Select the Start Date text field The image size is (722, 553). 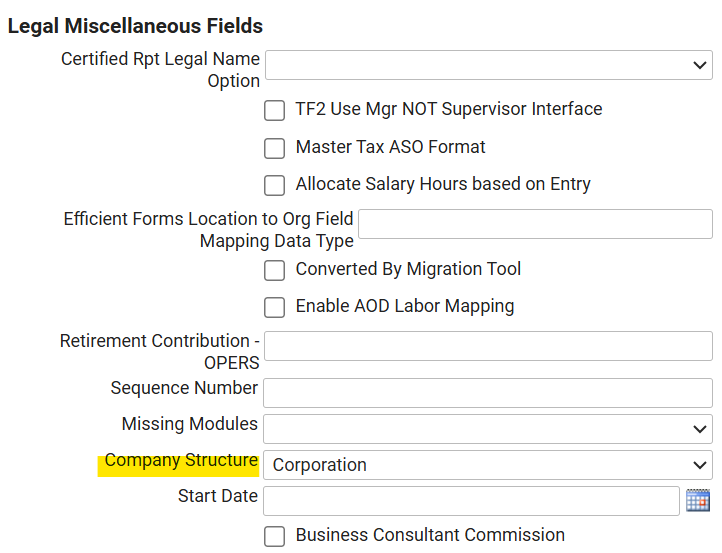click(471, 500)
